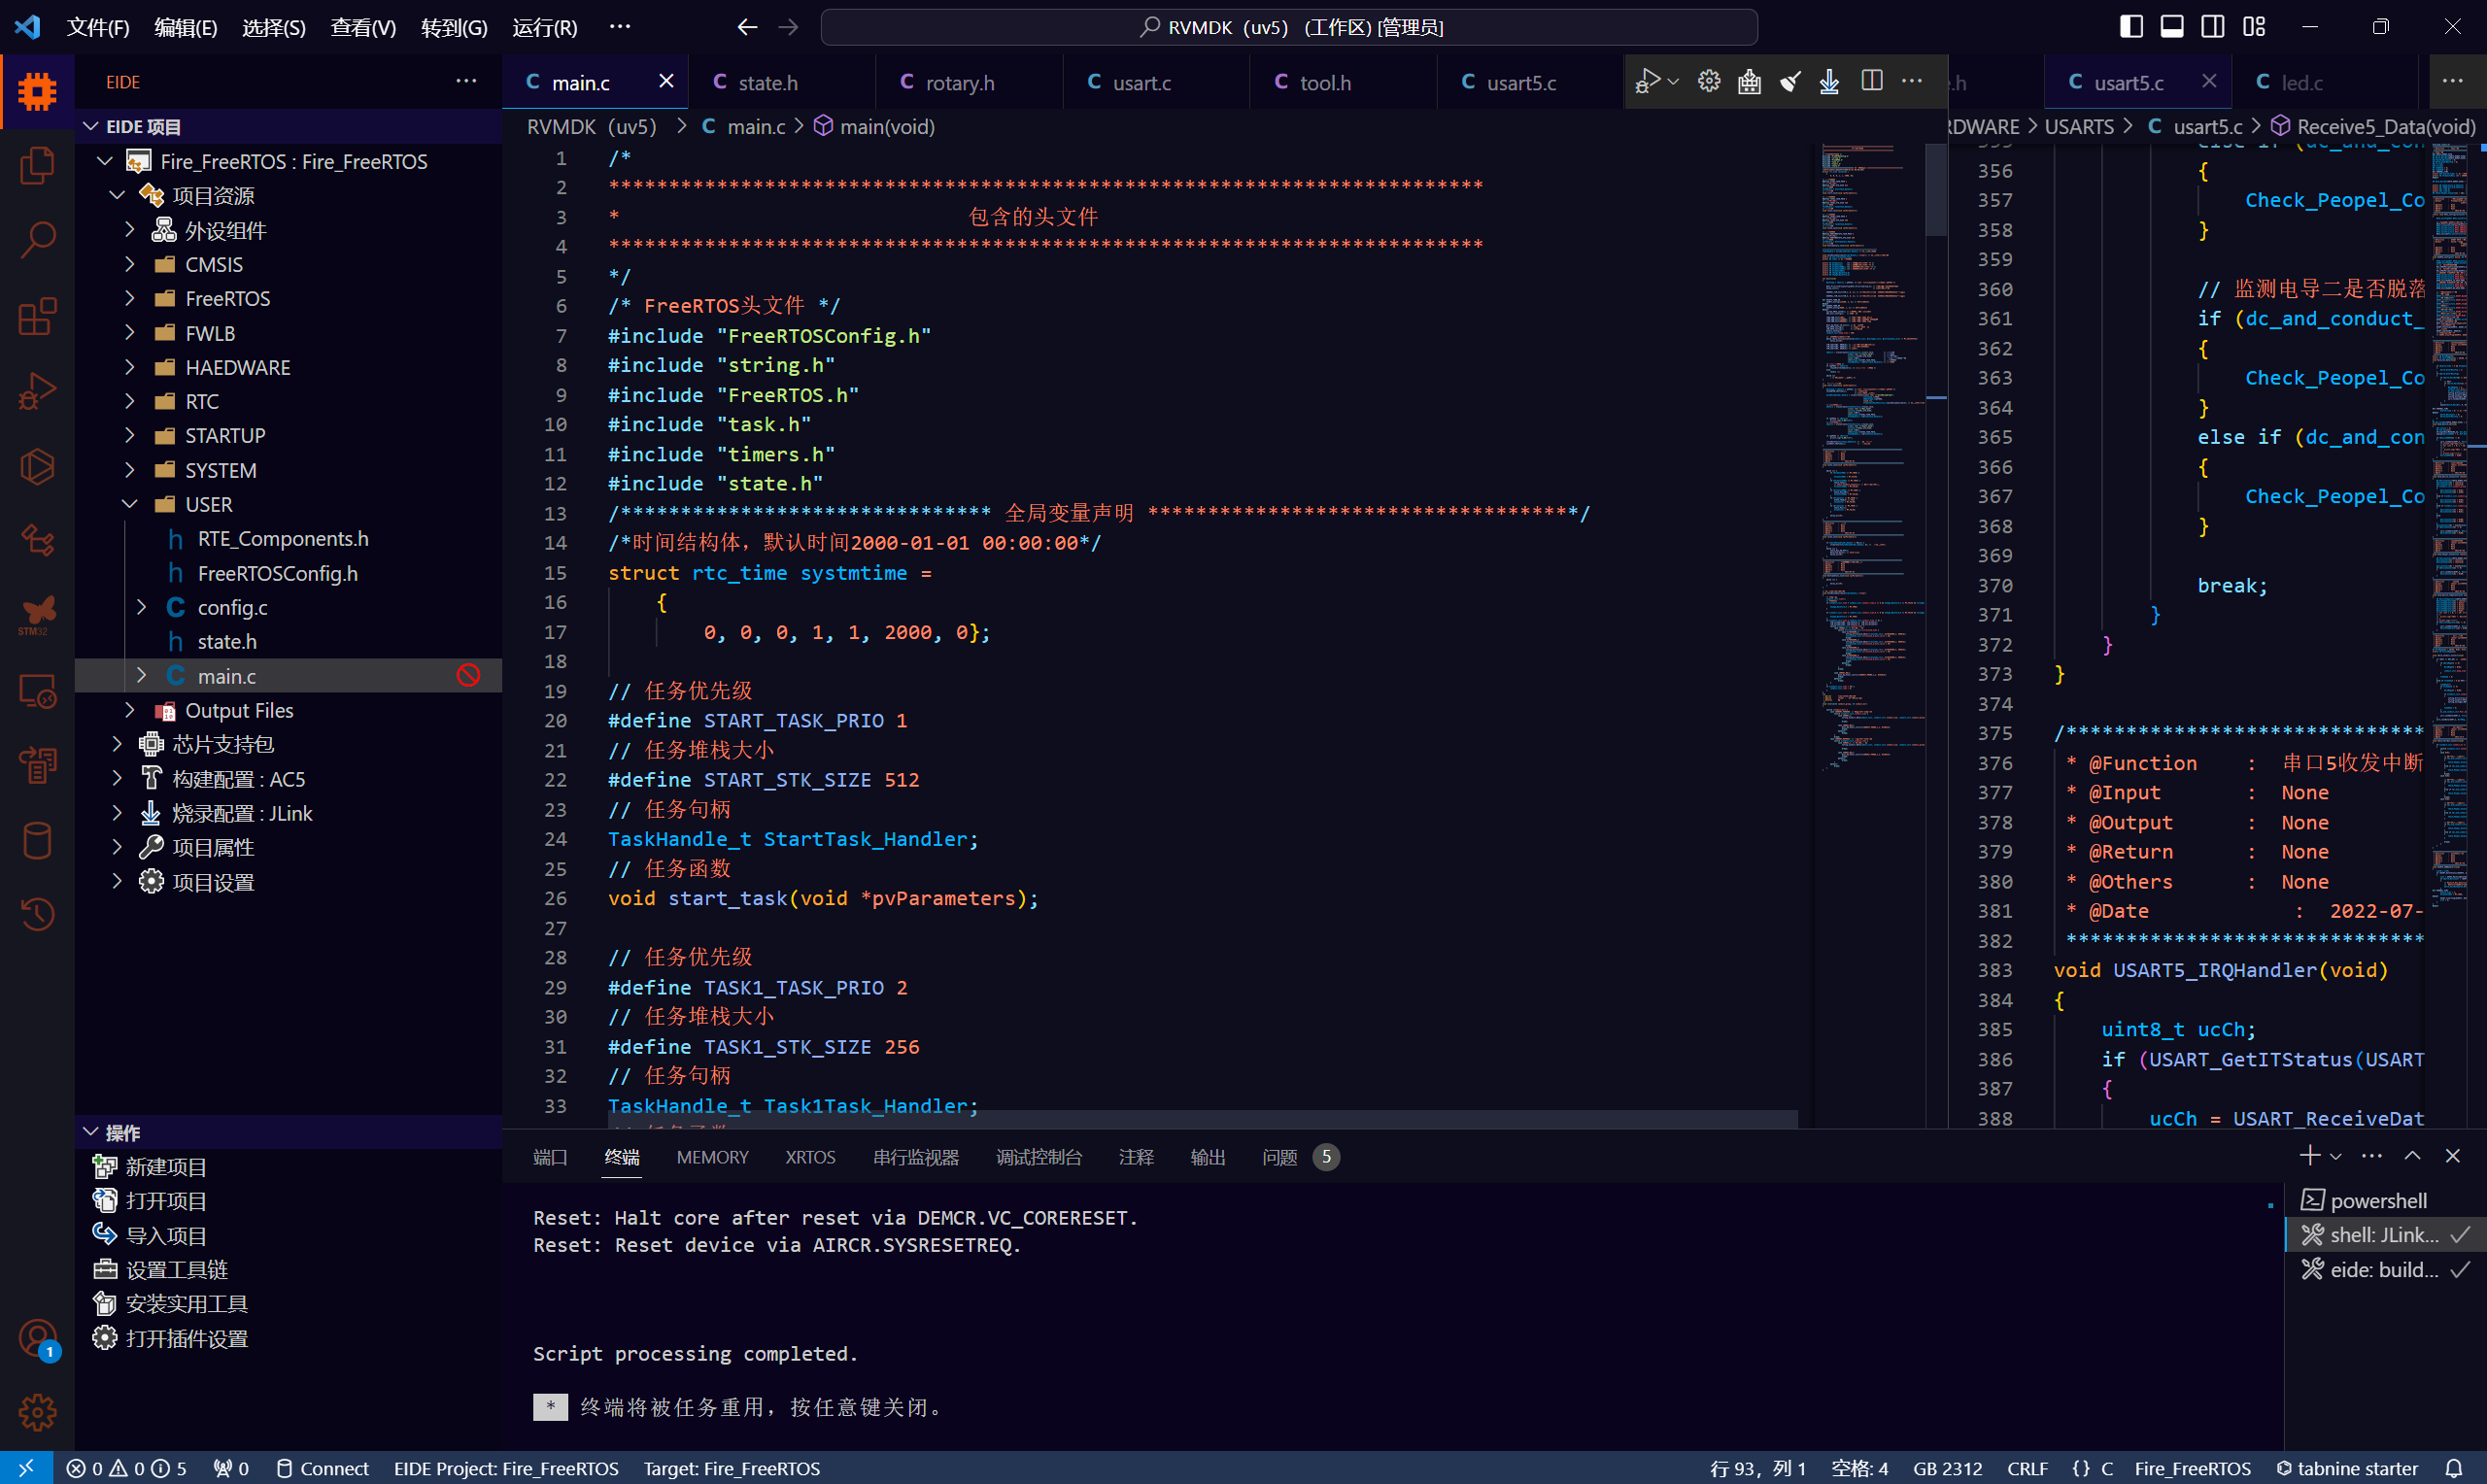
Task: Click the build gear icon in editor toolbar
Action: (x=1709, y=81)
